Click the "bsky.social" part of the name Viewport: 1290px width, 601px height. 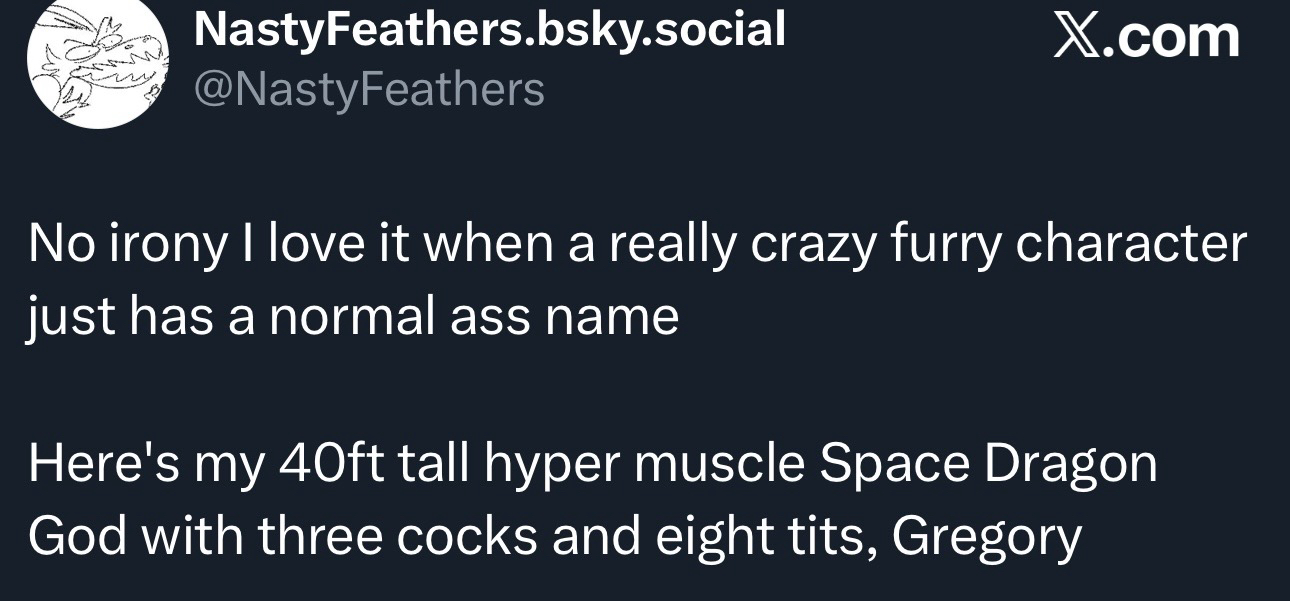click(x=662, y=30)
